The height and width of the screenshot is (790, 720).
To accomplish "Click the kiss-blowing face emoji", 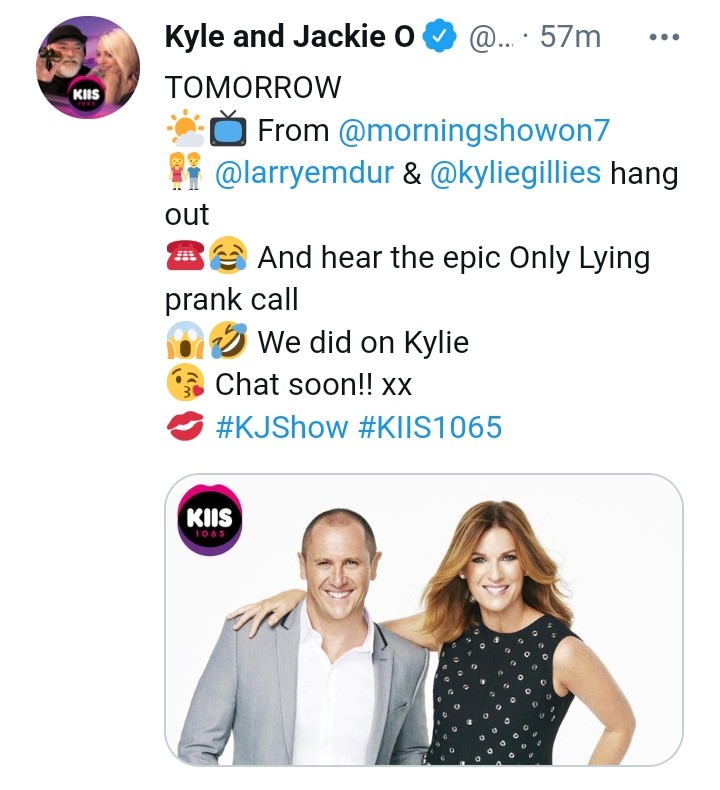I will [x=184, y=385].
